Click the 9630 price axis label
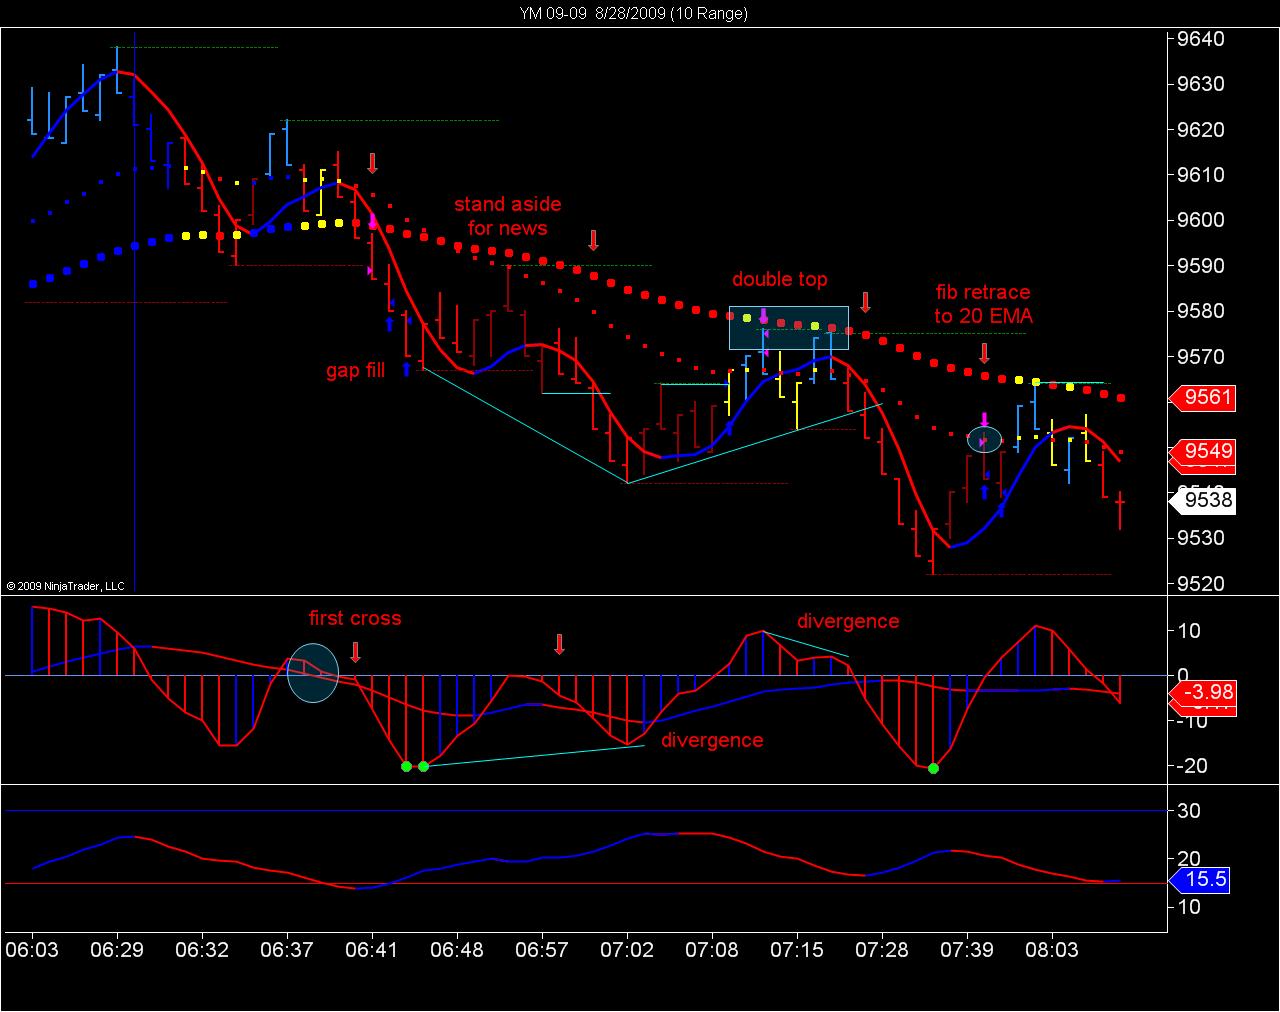The image size is (1280, 1012). click(1201, 84)
